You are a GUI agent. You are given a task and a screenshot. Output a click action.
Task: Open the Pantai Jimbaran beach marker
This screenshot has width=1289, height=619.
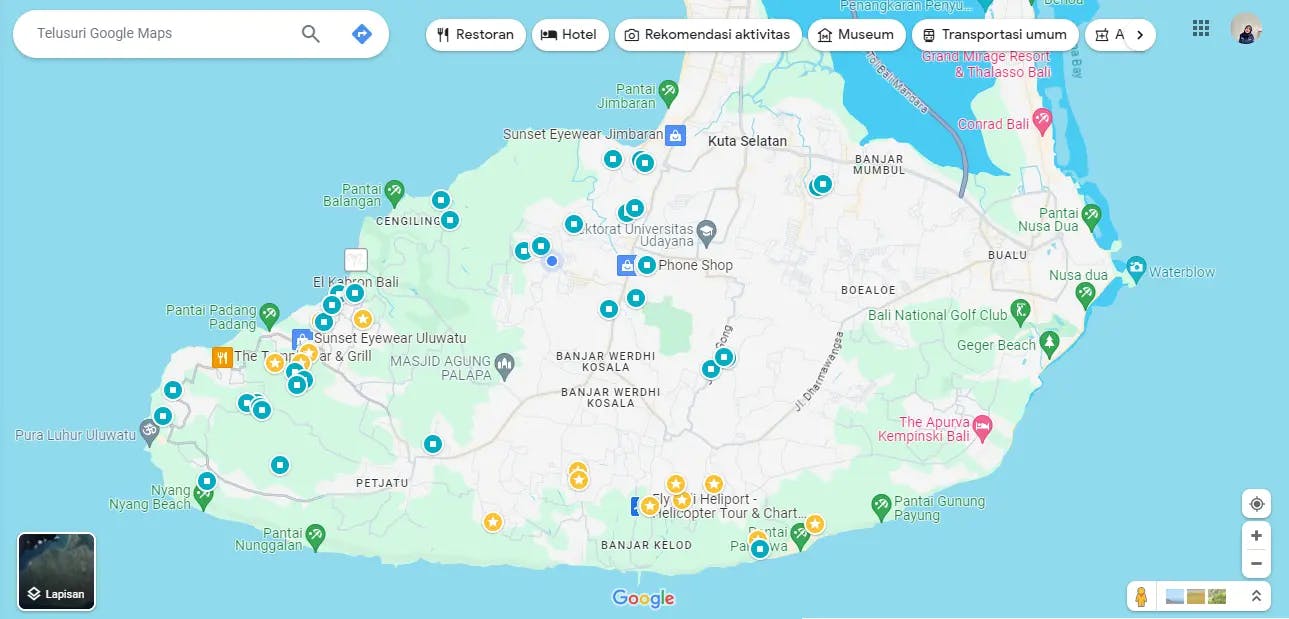[668, 93]
